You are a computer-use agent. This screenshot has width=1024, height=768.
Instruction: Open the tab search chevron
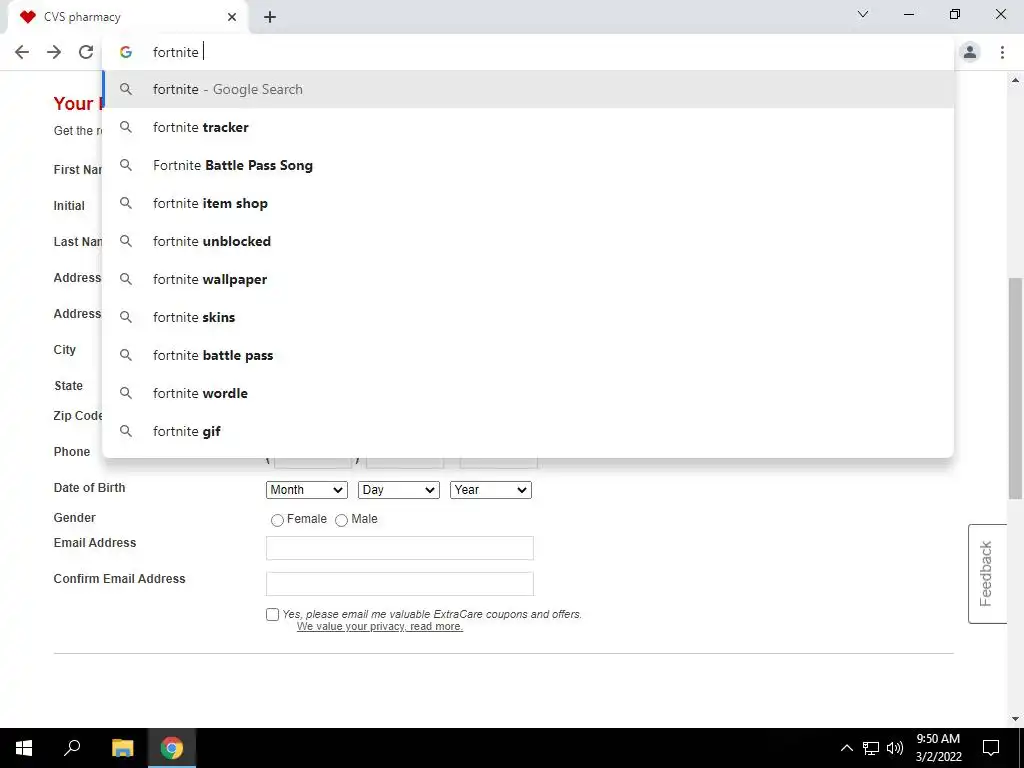(x=863, y=14)
